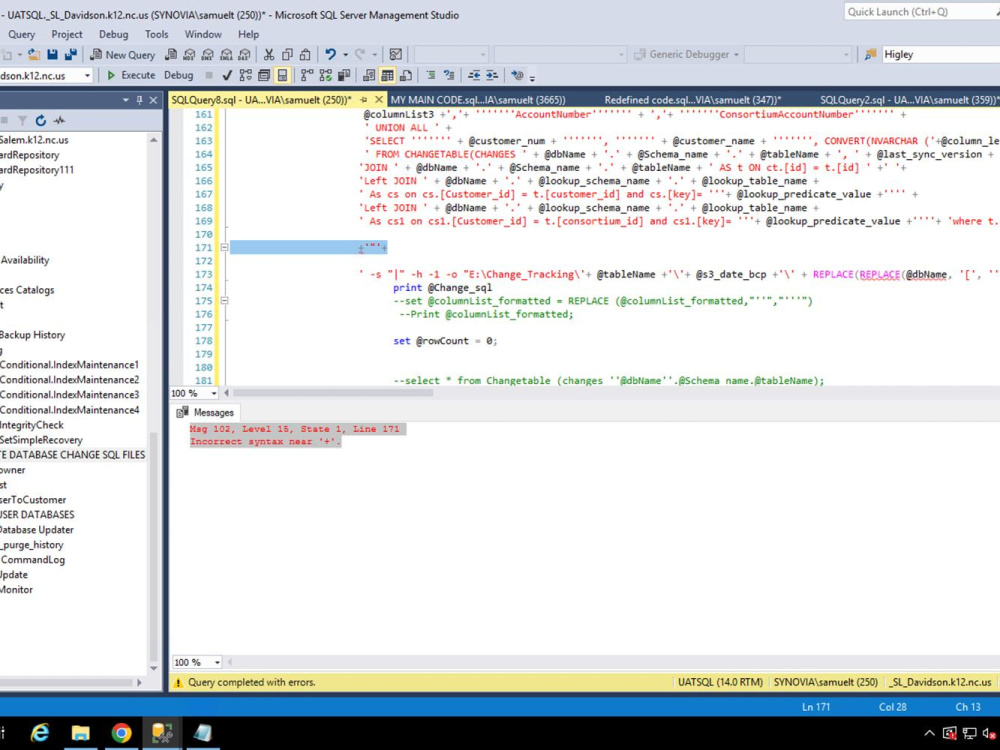Switch to MY MAIN CODE.sql tab
This screenshot has height=750, width=1000.
click(x=478, y=100)
